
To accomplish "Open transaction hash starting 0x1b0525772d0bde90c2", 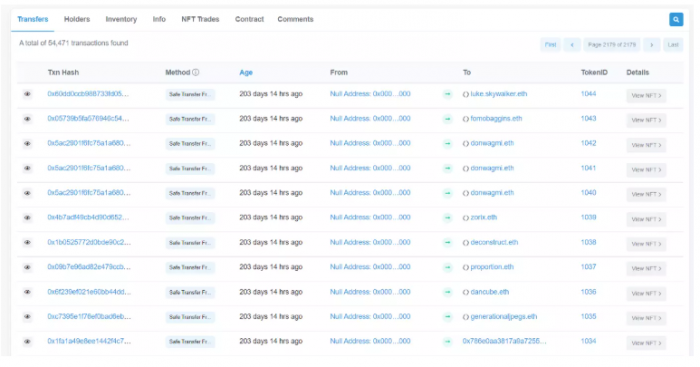I will [89, 242].
